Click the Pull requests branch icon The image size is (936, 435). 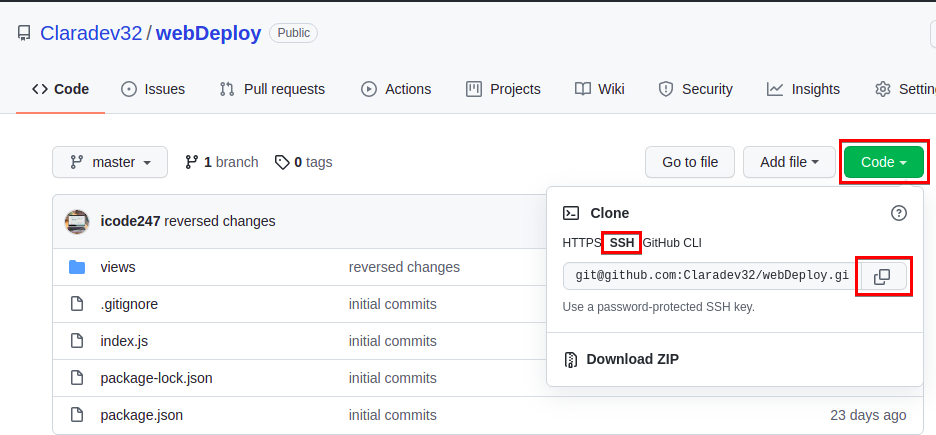coord(227,90)
